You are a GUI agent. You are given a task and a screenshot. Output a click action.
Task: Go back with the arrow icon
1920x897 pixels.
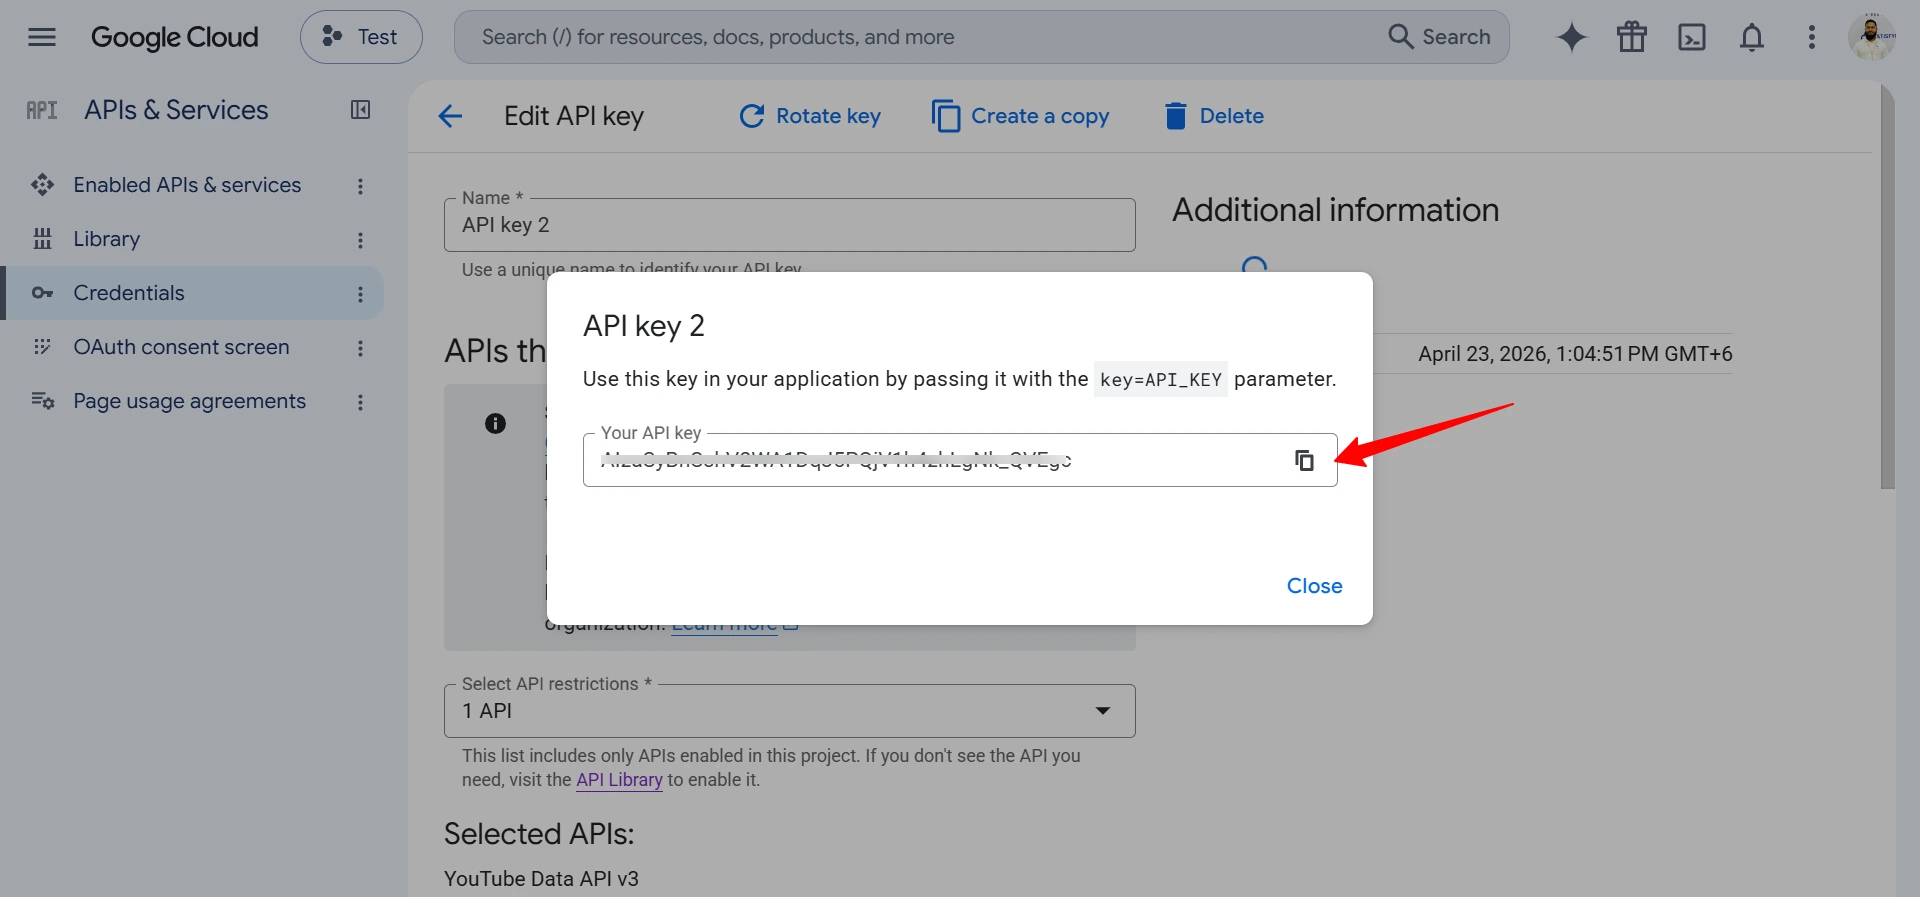(450, 116)
